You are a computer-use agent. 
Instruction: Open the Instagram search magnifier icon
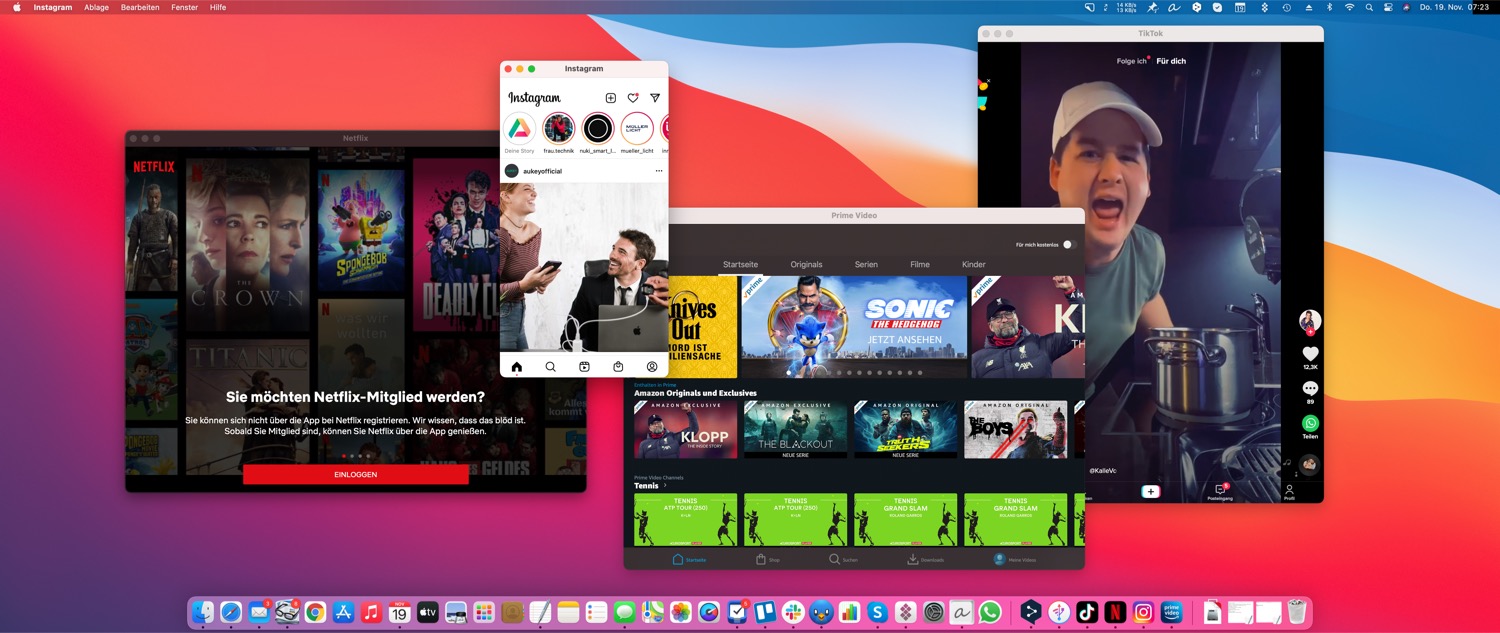550,367
